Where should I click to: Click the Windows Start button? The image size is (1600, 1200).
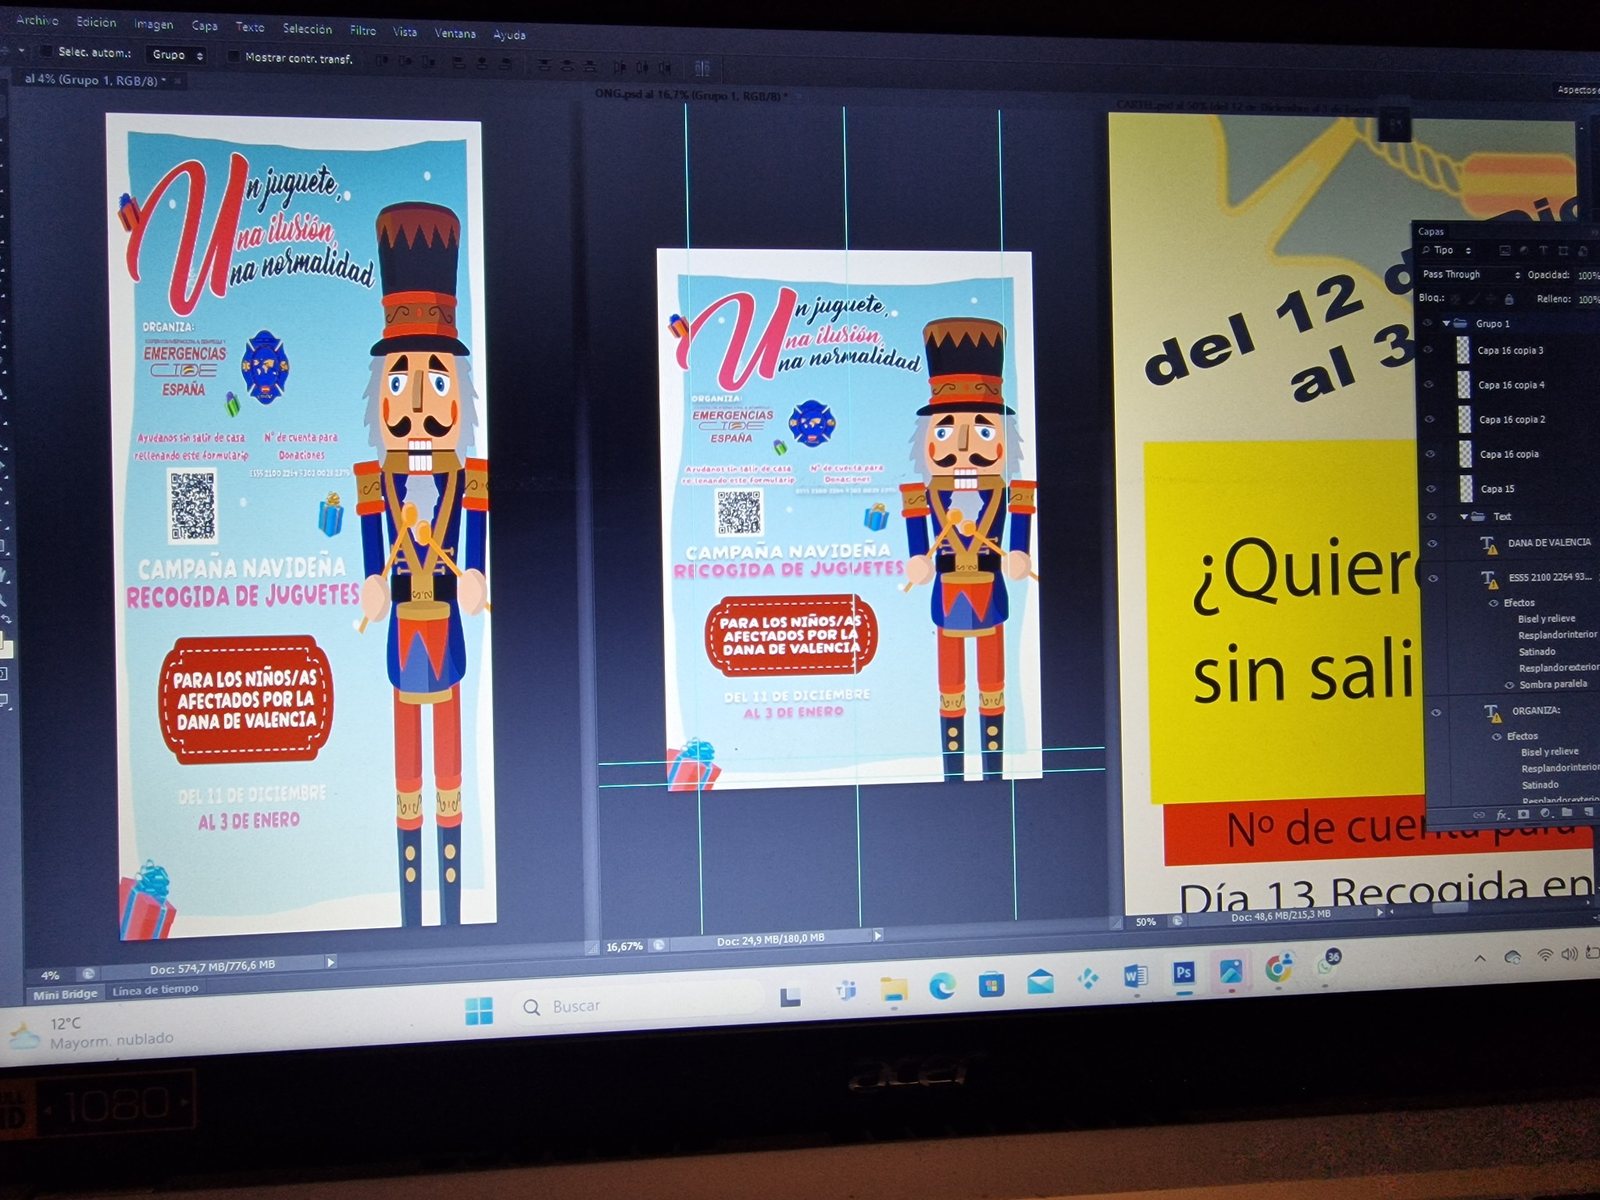click(479, 1011)
